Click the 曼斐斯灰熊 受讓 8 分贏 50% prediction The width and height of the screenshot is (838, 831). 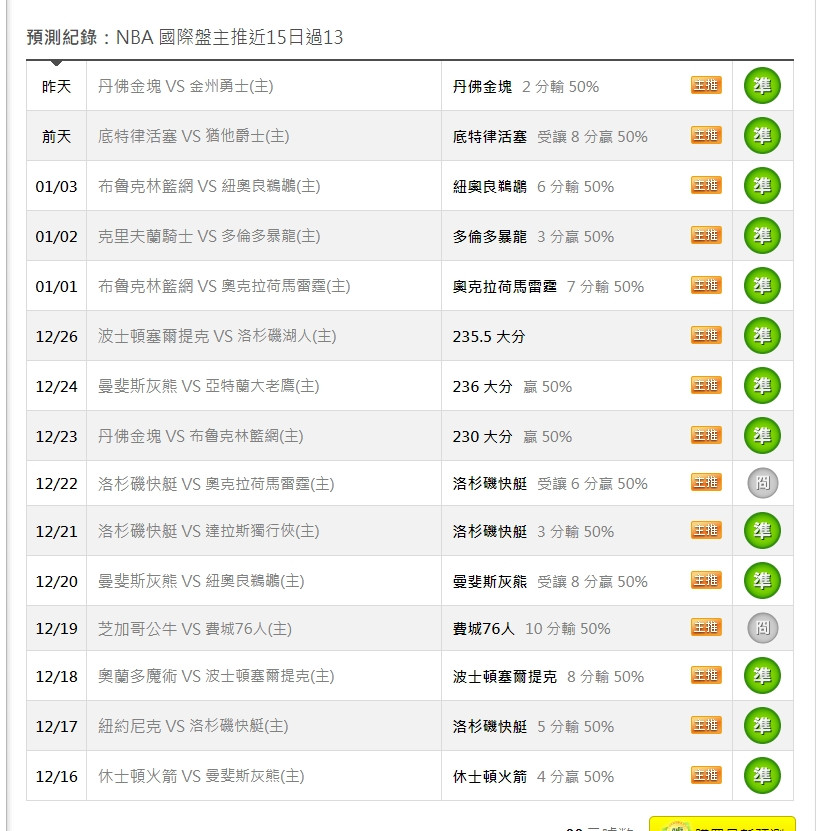[x=550, y=581]
